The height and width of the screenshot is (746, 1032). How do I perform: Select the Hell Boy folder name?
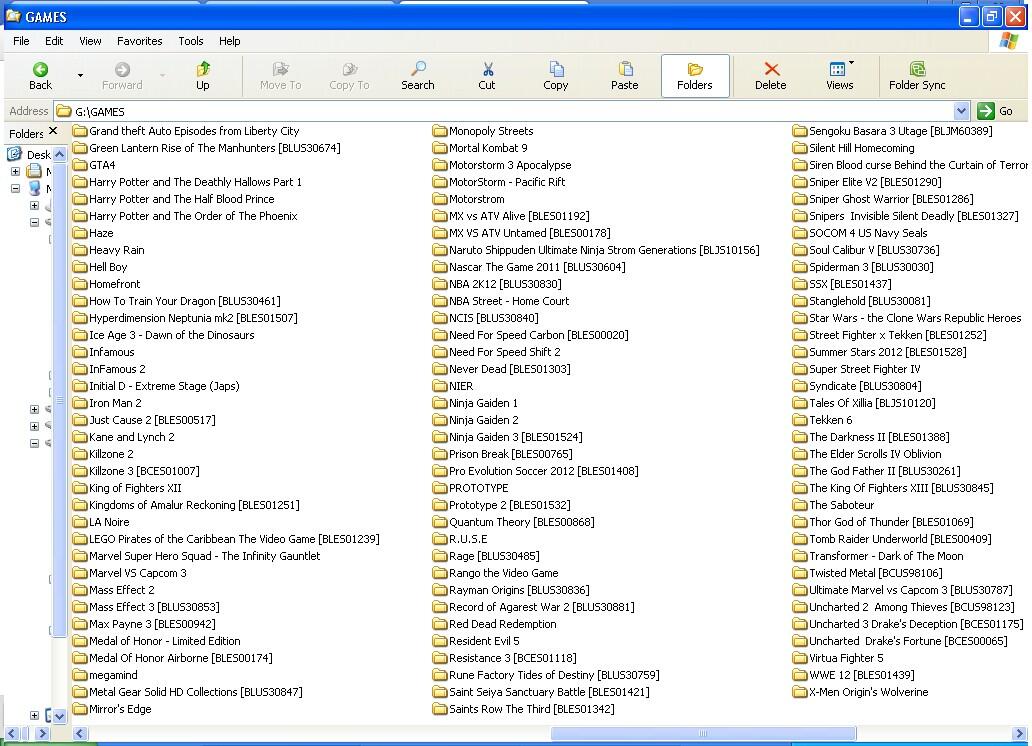coord(108,267)
